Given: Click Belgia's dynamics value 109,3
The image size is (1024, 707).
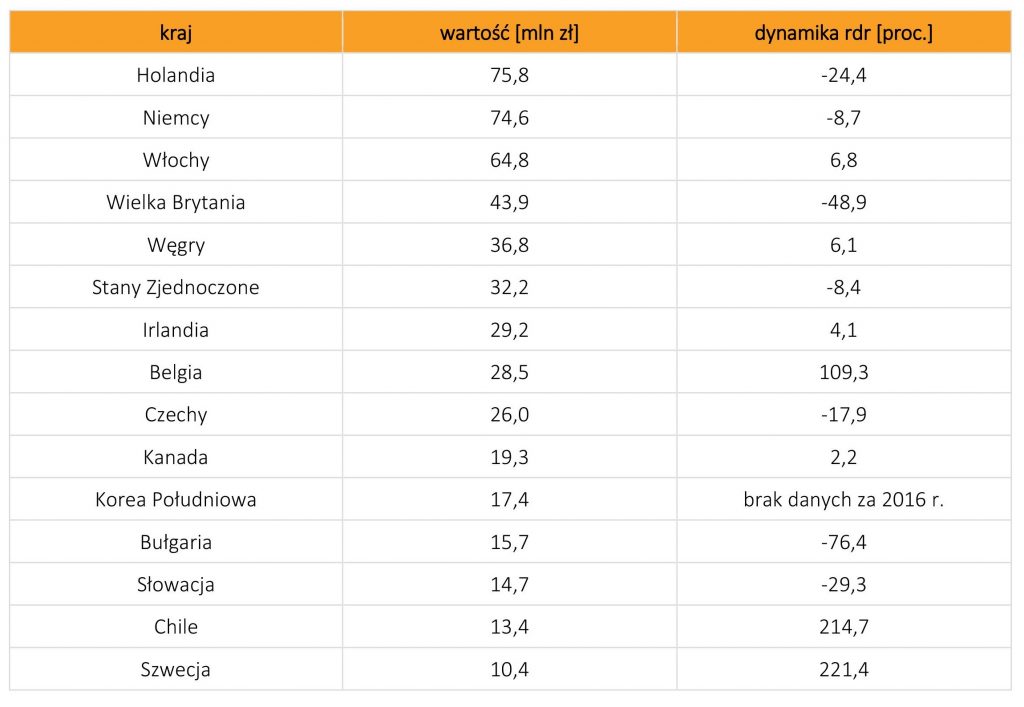Looking at the screenshot, I should (844, 373).
